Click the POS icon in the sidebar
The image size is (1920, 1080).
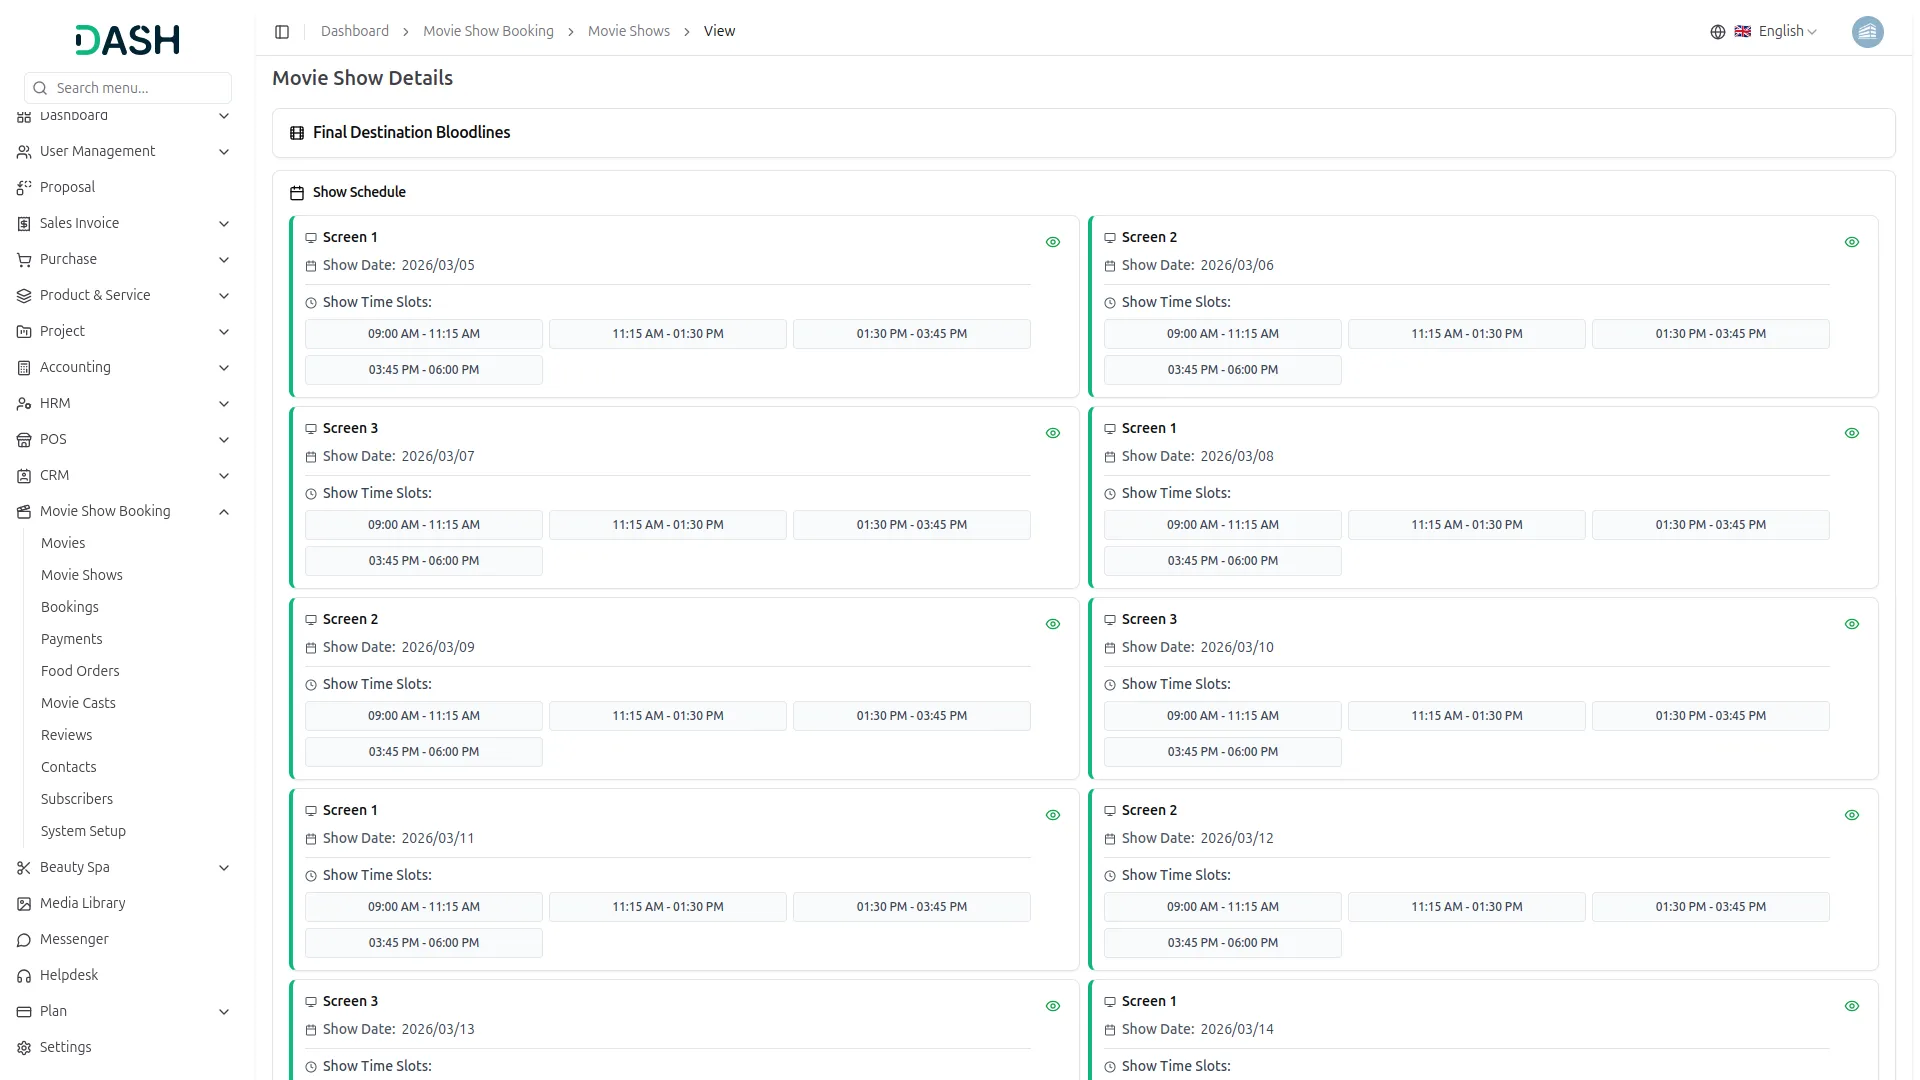tap(22, 439)
